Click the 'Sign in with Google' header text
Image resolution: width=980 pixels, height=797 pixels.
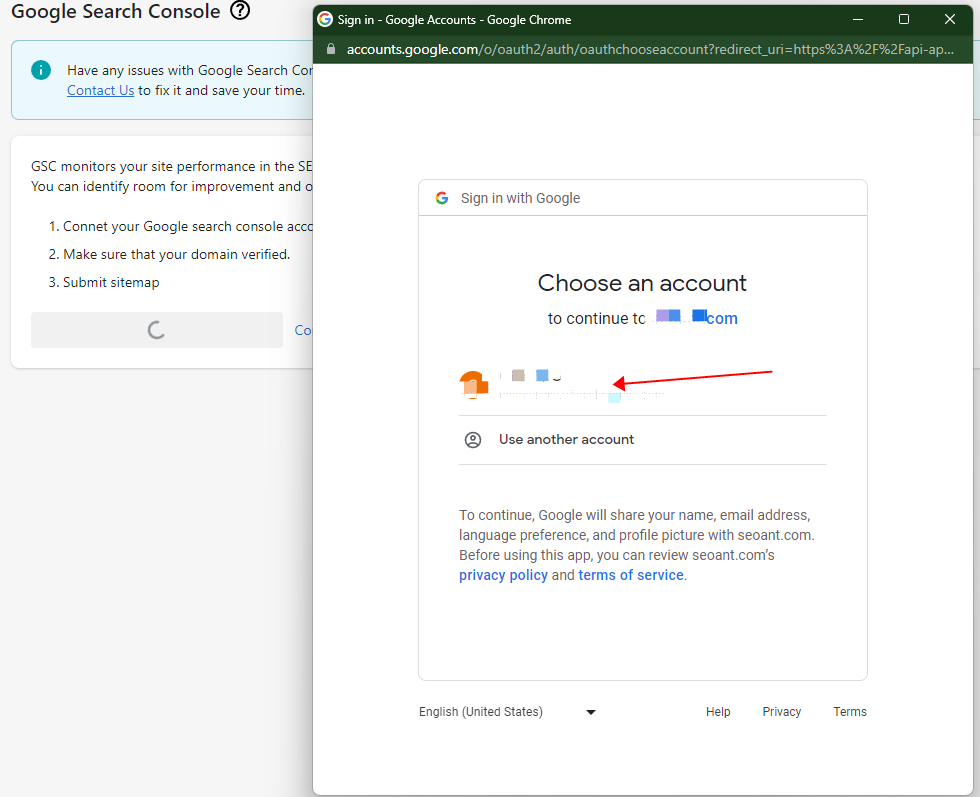point(521,198)
